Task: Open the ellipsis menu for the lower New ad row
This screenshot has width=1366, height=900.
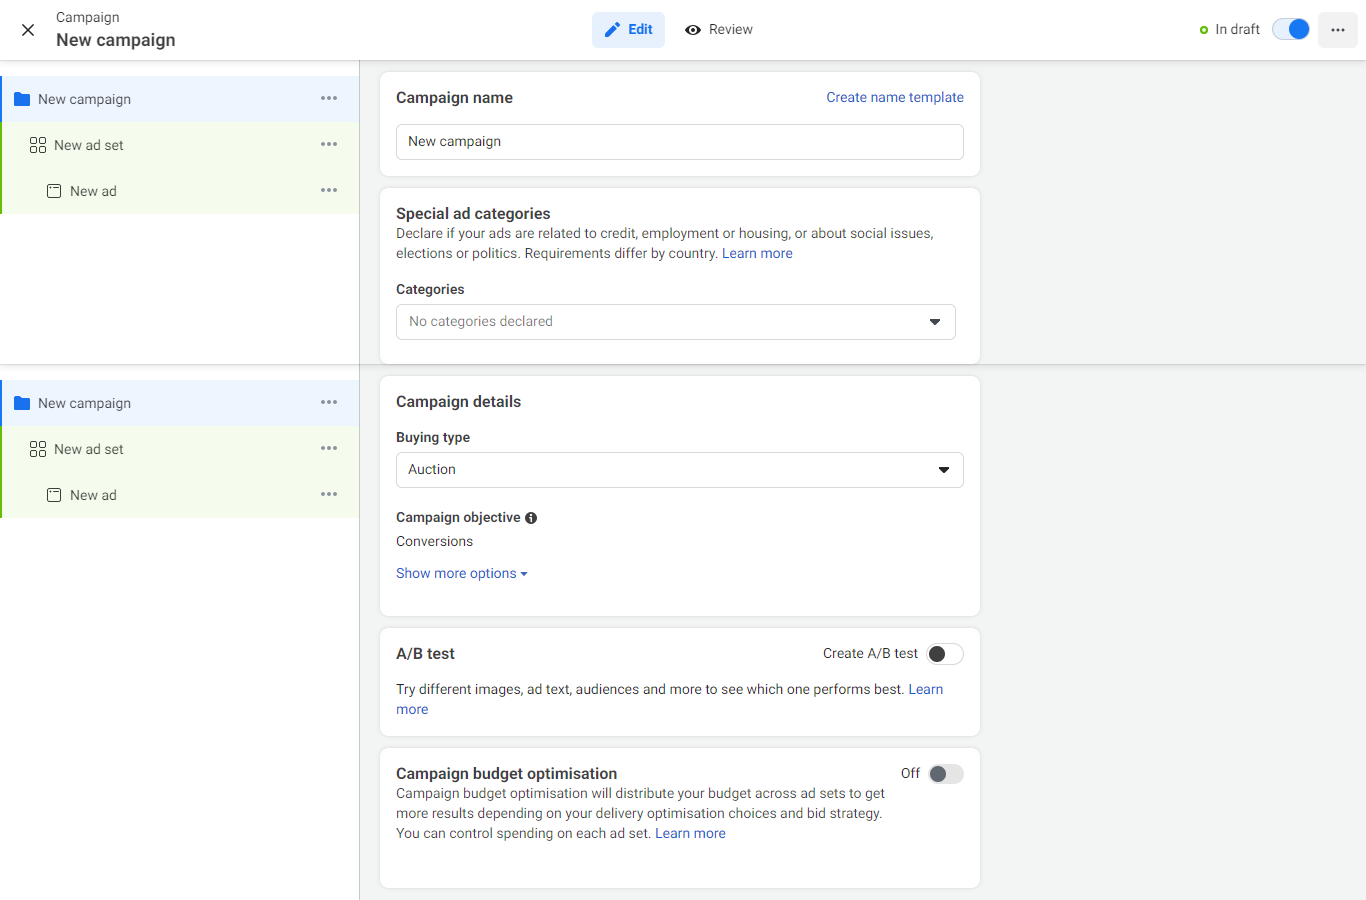Action: pyautogui.click(x=329, y=495)
